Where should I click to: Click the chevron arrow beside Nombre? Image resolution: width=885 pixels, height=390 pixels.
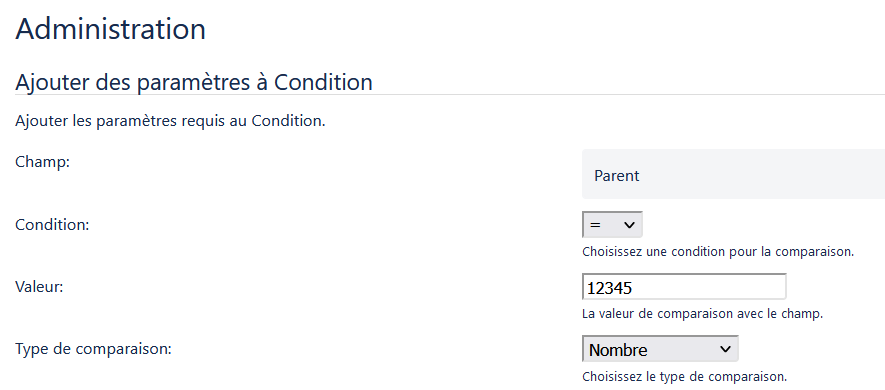click(725, 349)
